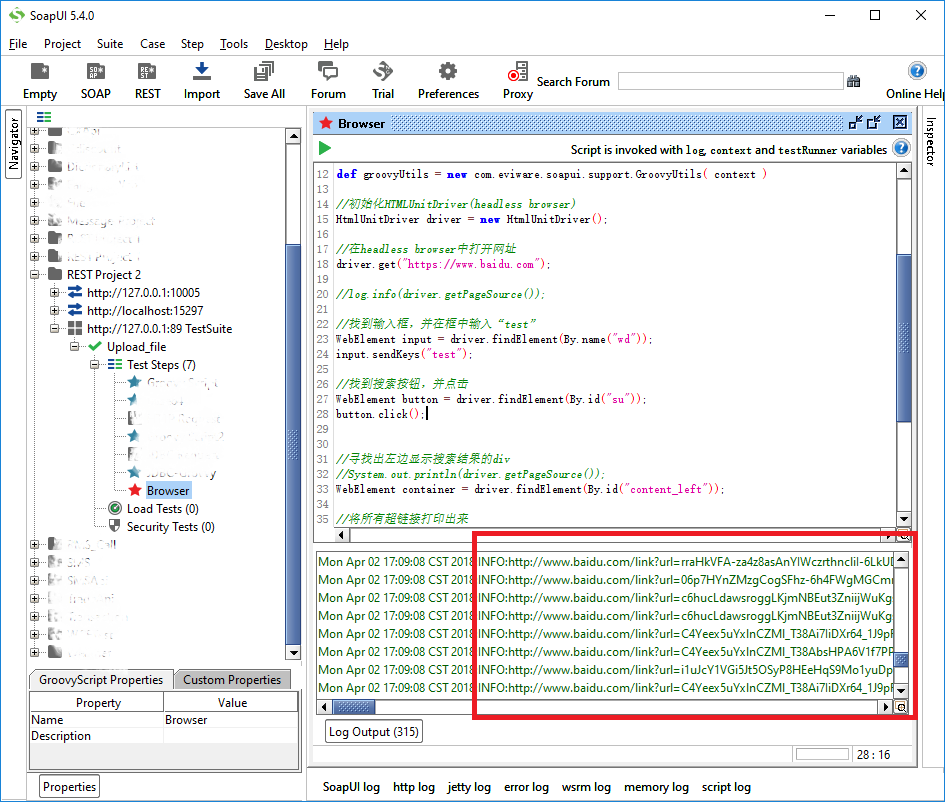Select http://127.0.0.1:89 TestSuite node
The width and height of the screenshot is (945, 802).
160,329
